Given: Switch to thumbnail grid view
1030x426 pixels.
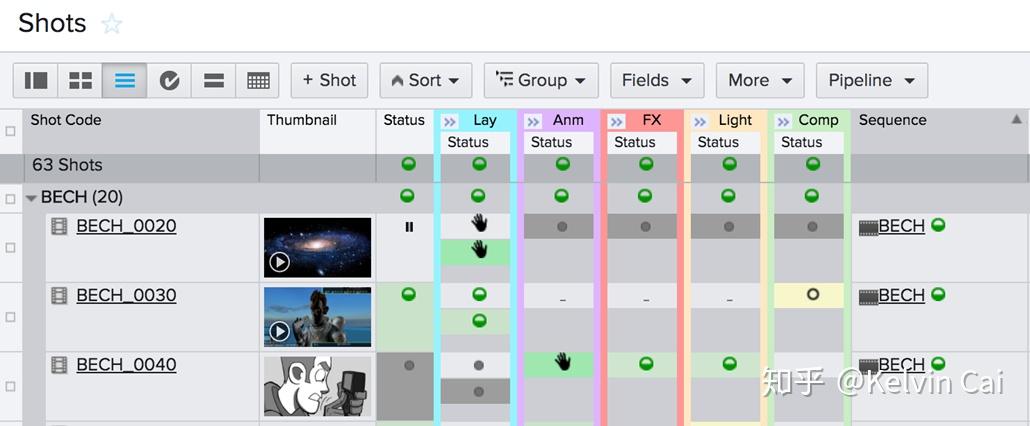Looking at the screenshot, I should pos(80,81).
